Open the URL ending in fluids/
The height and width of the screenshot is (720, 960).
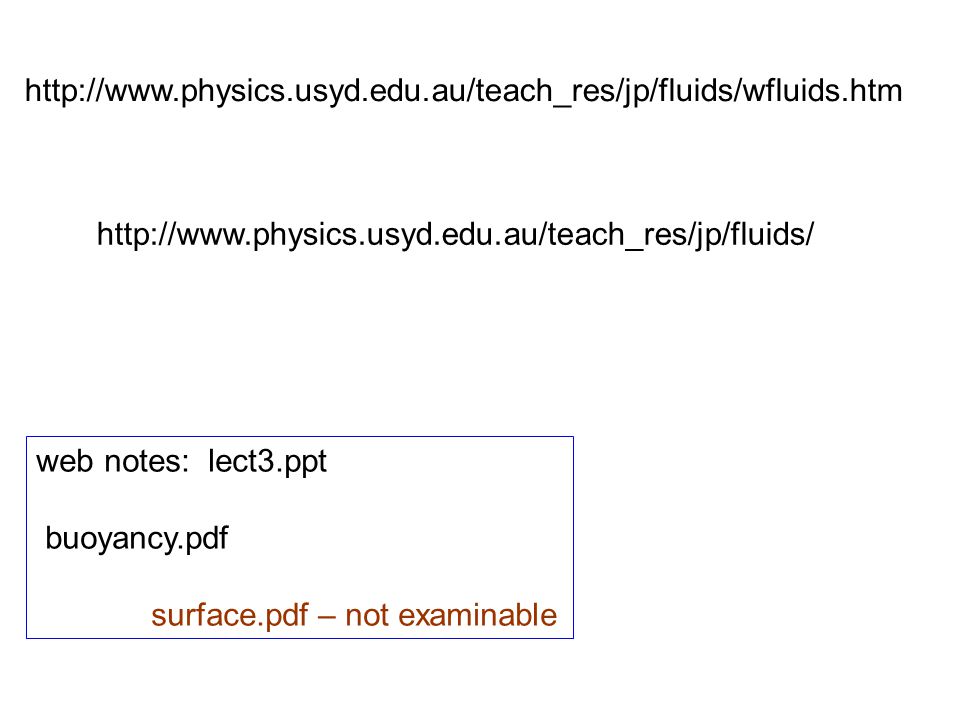pyautogui.click(x=456, y=234)
